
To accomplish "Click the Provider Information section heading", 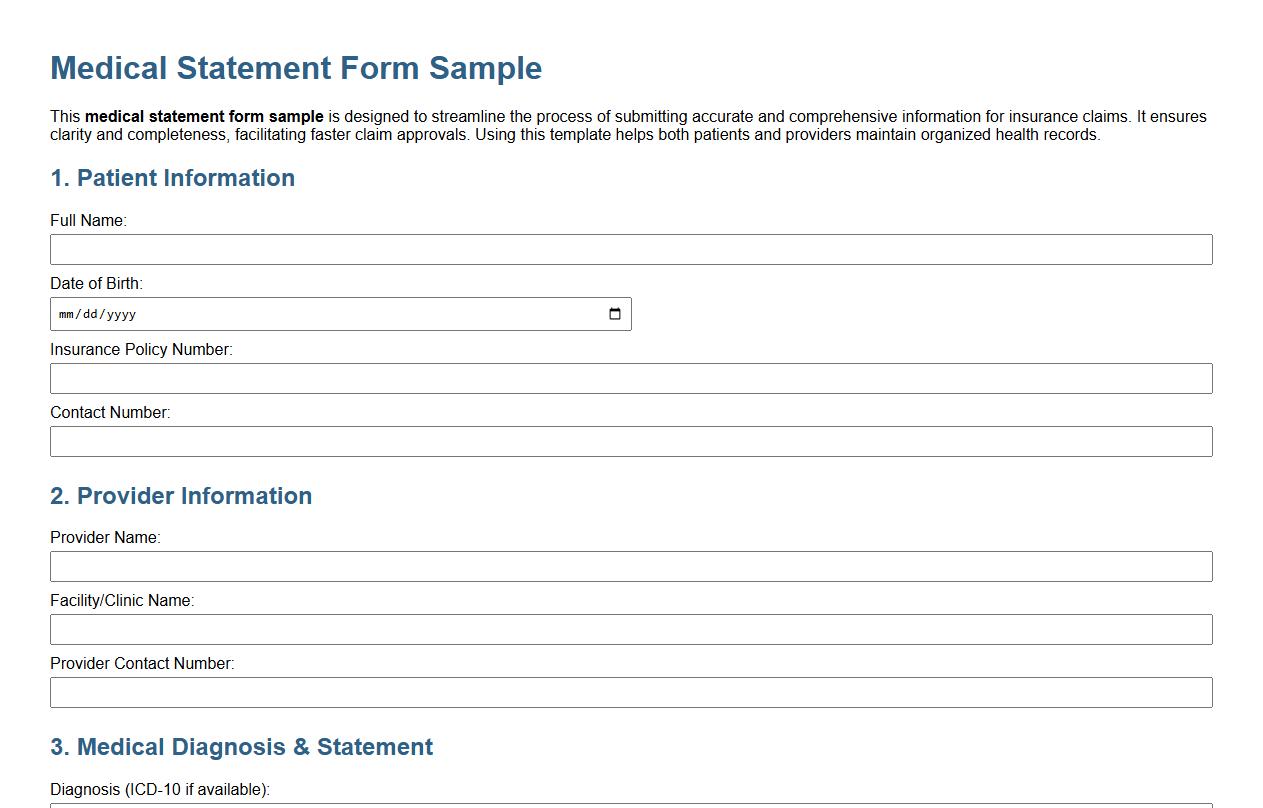I will coord(181,496).
